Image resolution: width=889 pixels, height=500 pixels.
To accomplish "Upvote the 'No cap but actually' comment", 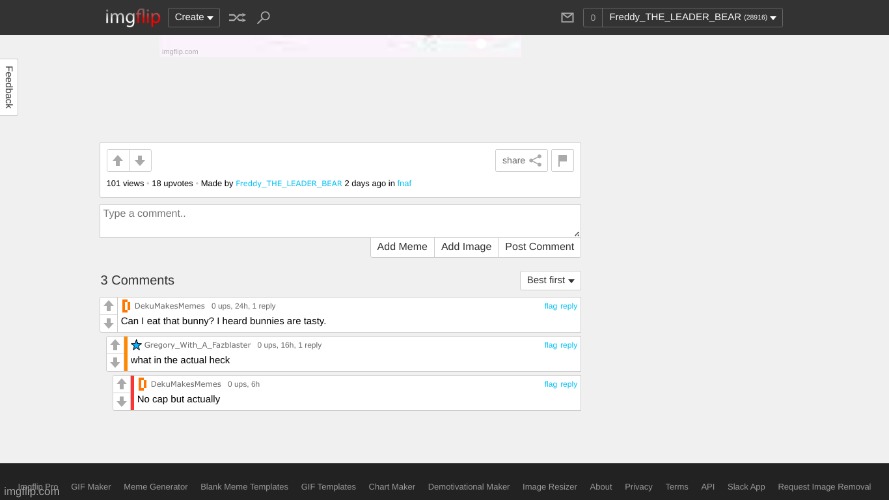I will coord(121,384).
